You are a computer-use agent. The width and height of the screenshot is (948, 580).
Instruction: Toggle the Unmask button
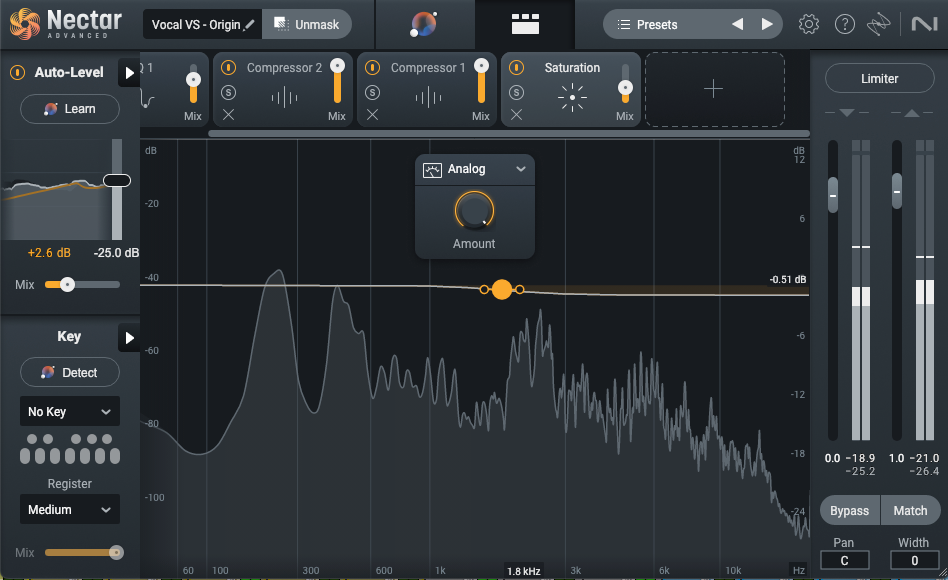pyautogui.click(x=307, y=24)
